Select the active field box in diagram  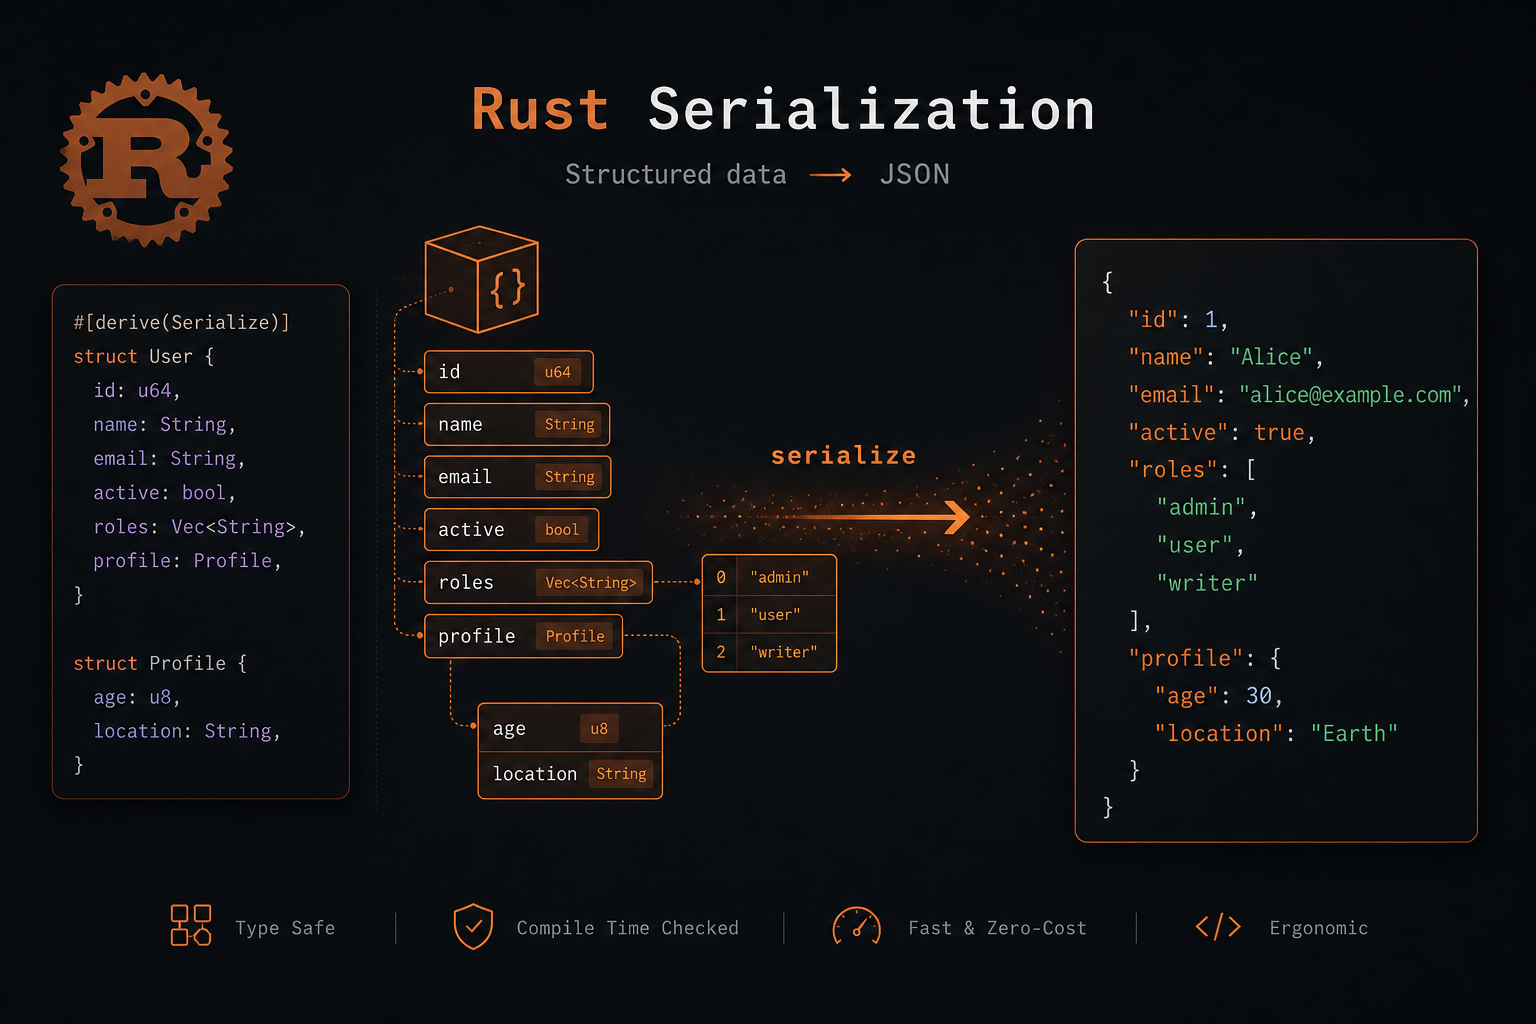tap(511, 529)
